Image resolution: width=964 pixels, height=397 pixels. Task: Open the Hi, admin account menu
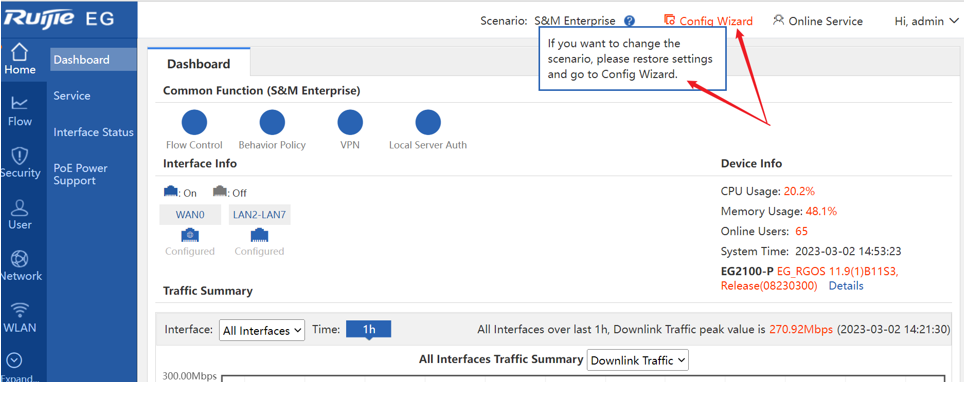[926, 21]
